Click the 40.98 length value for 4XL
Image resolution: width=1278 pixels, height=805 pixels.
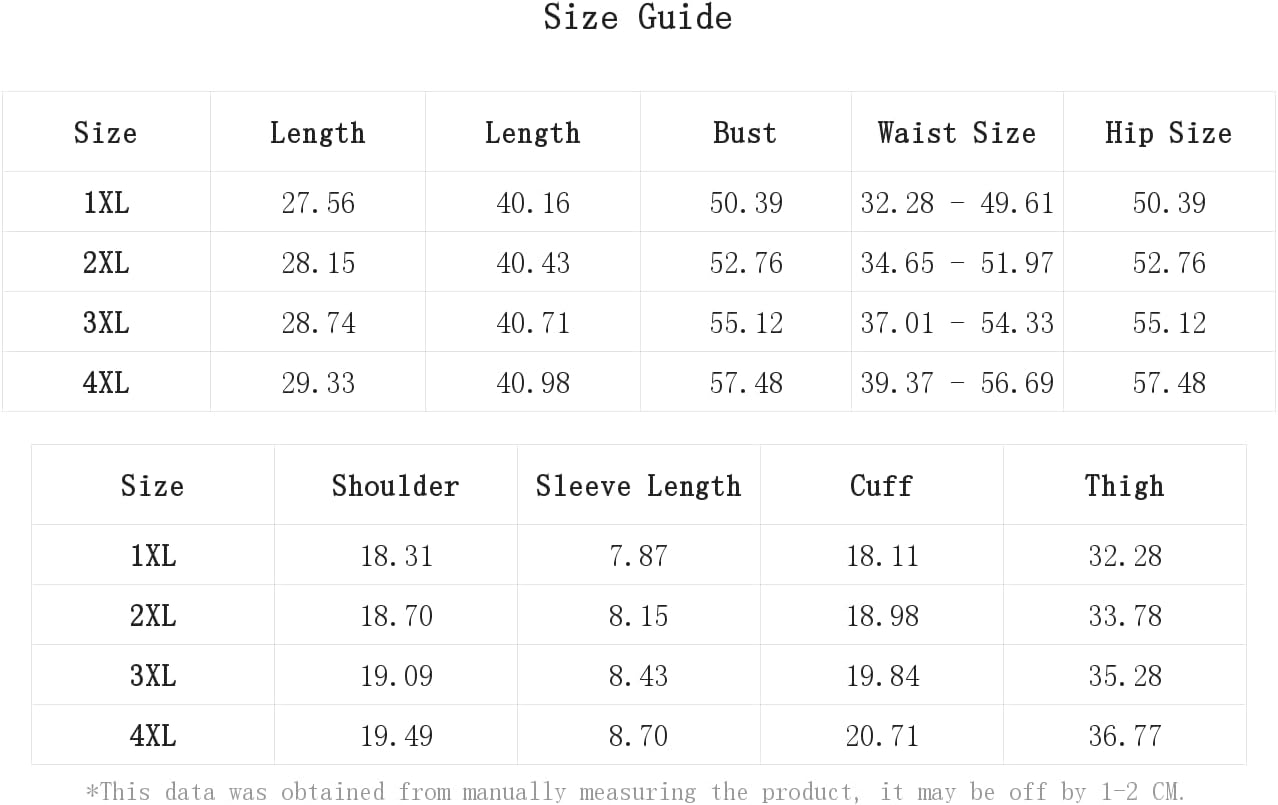[x=533, y=383]
